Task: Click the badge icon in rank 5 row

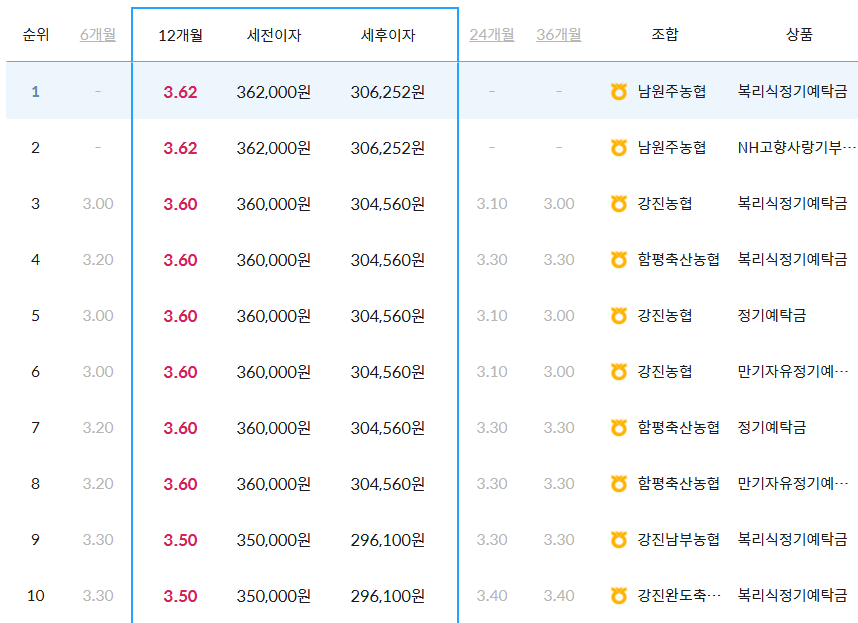Action: coord(618,315)
